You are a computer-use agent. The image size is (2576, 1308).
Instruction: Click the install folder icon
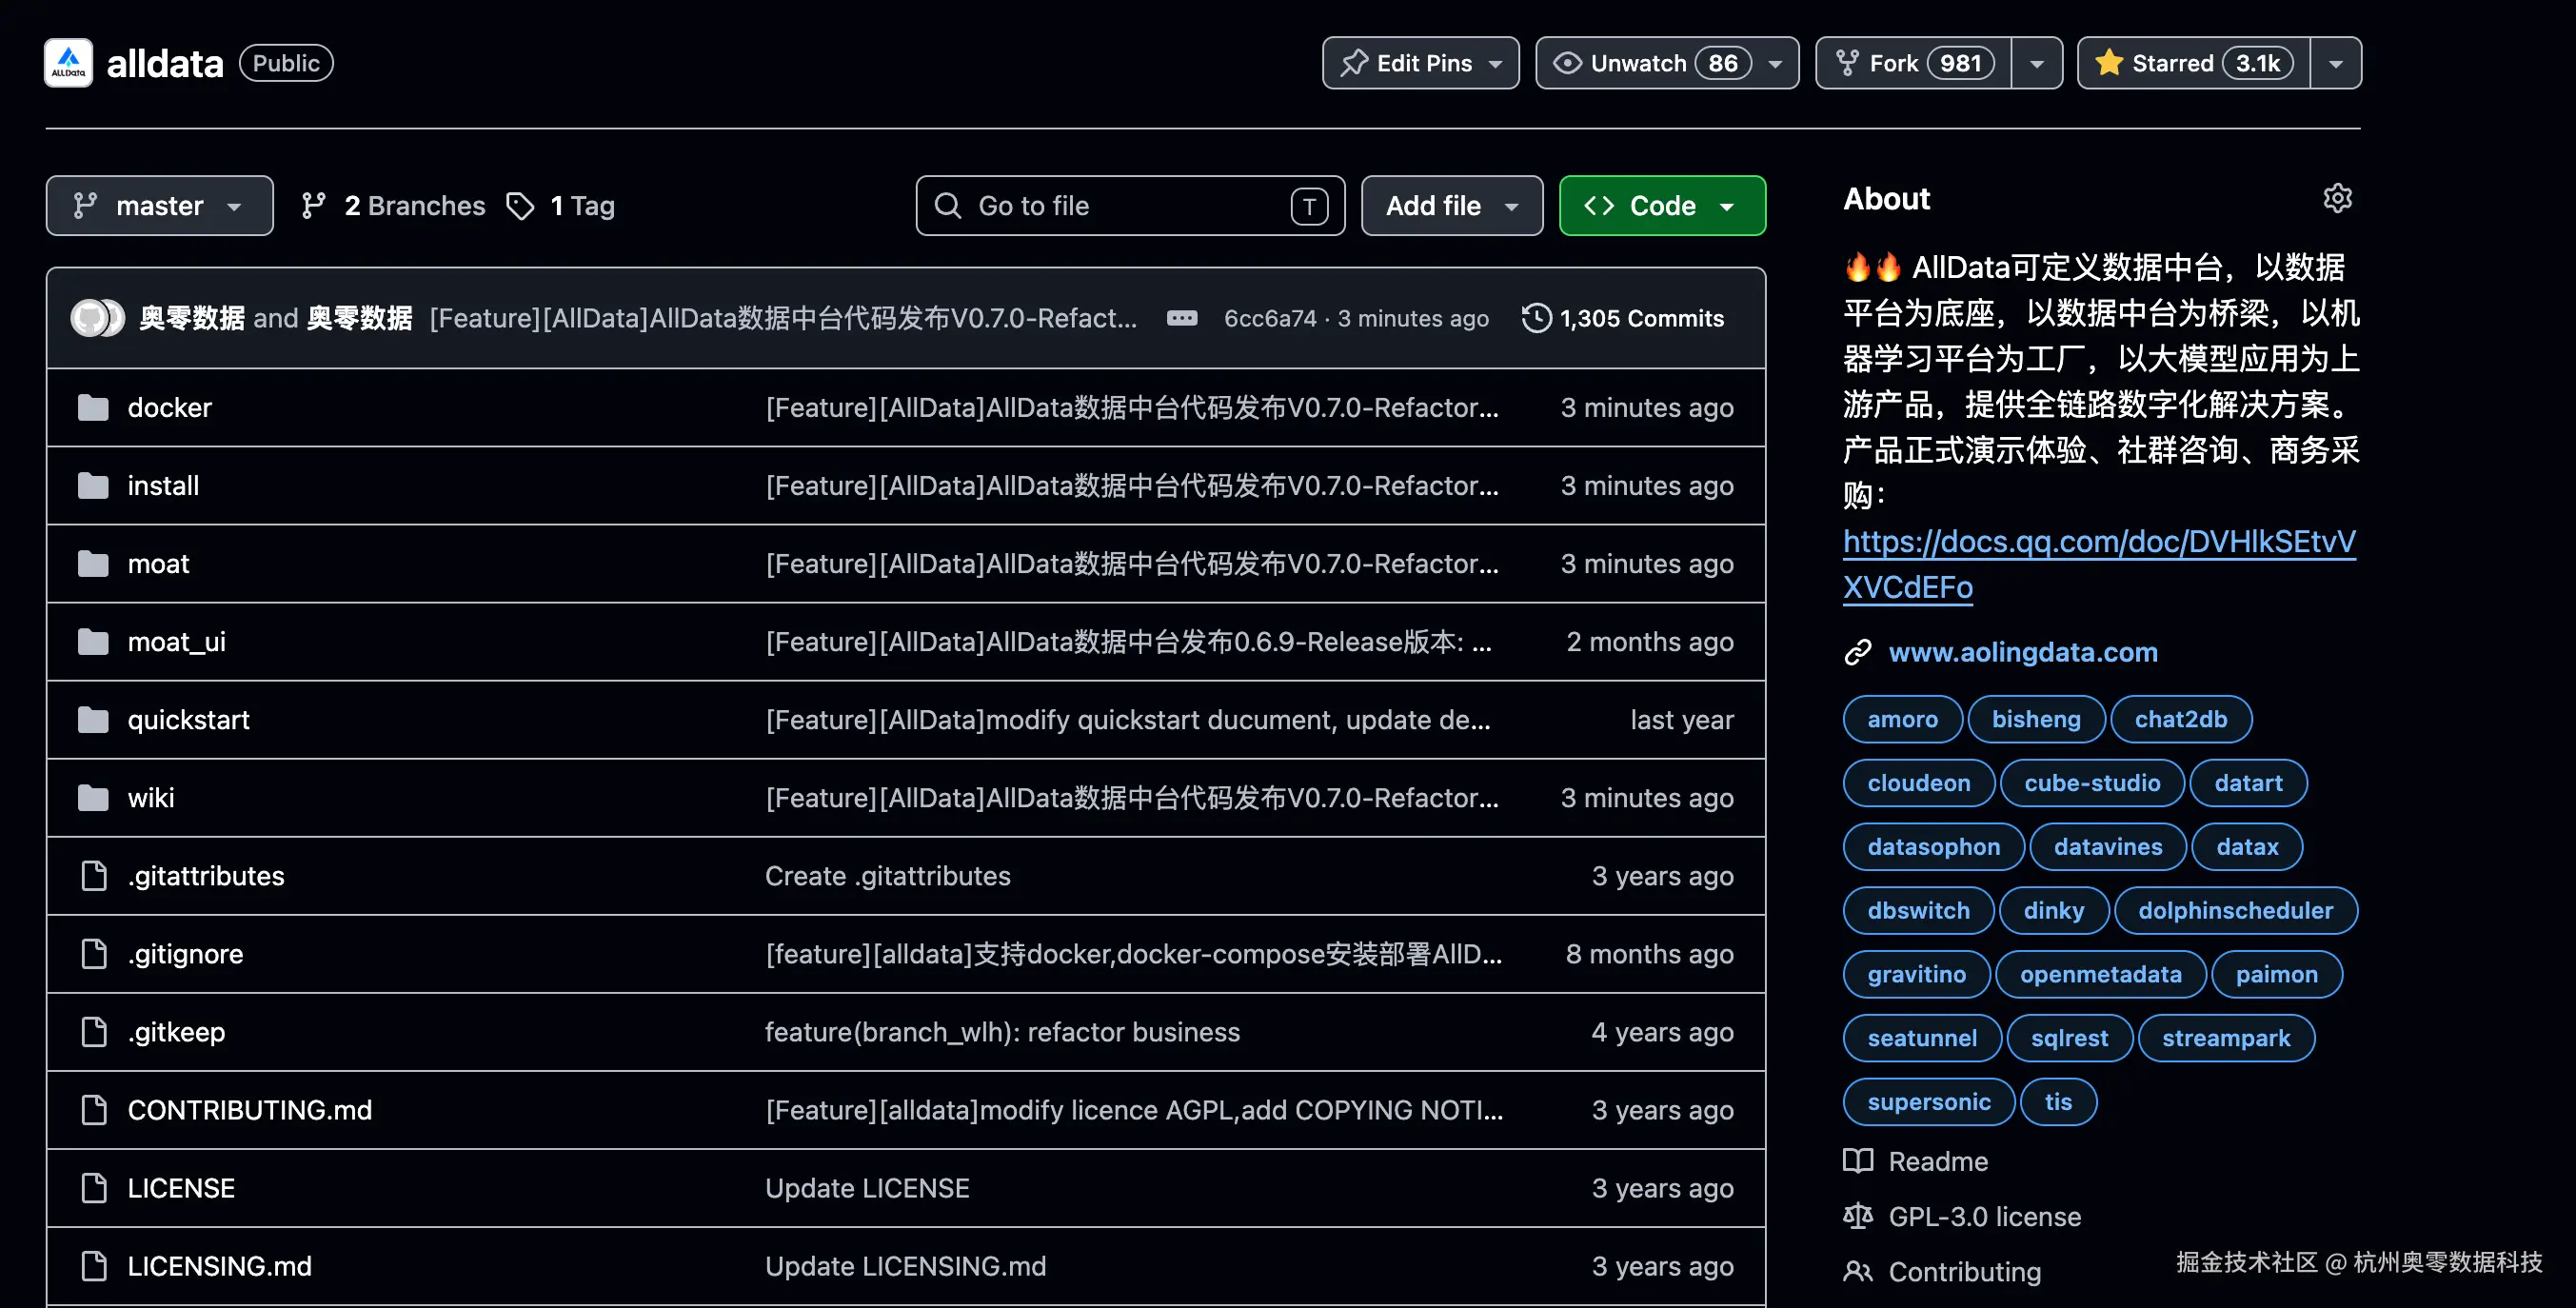(x=93, y=485)
